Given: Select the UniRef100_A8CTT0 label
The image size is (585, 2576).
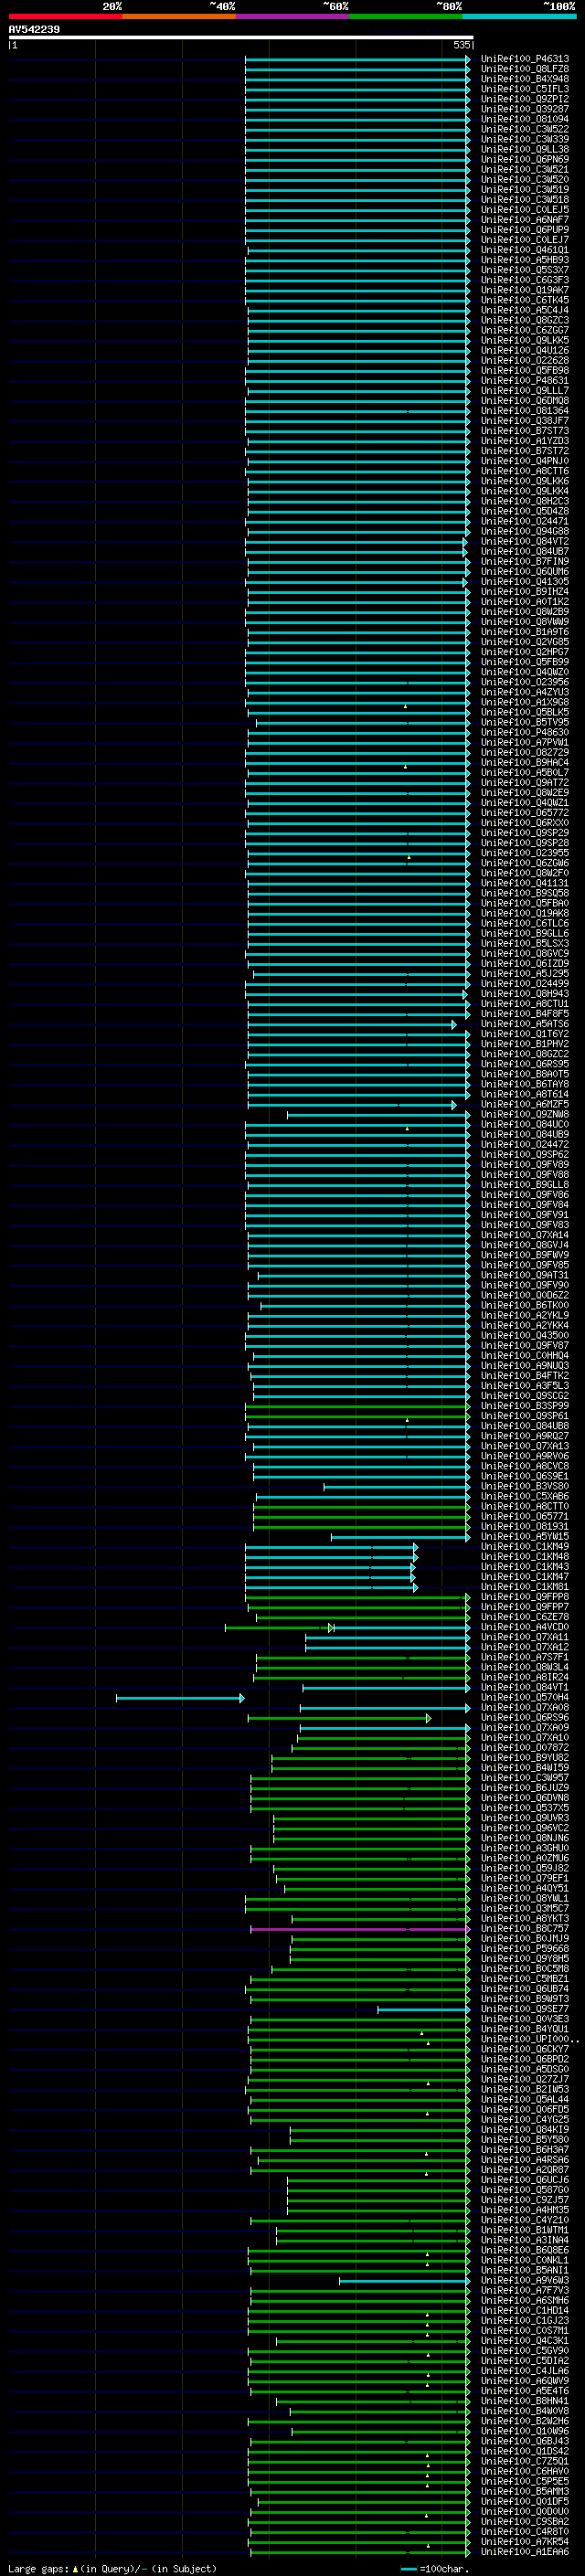Looking at the screenshot, I should (524, 1506).
